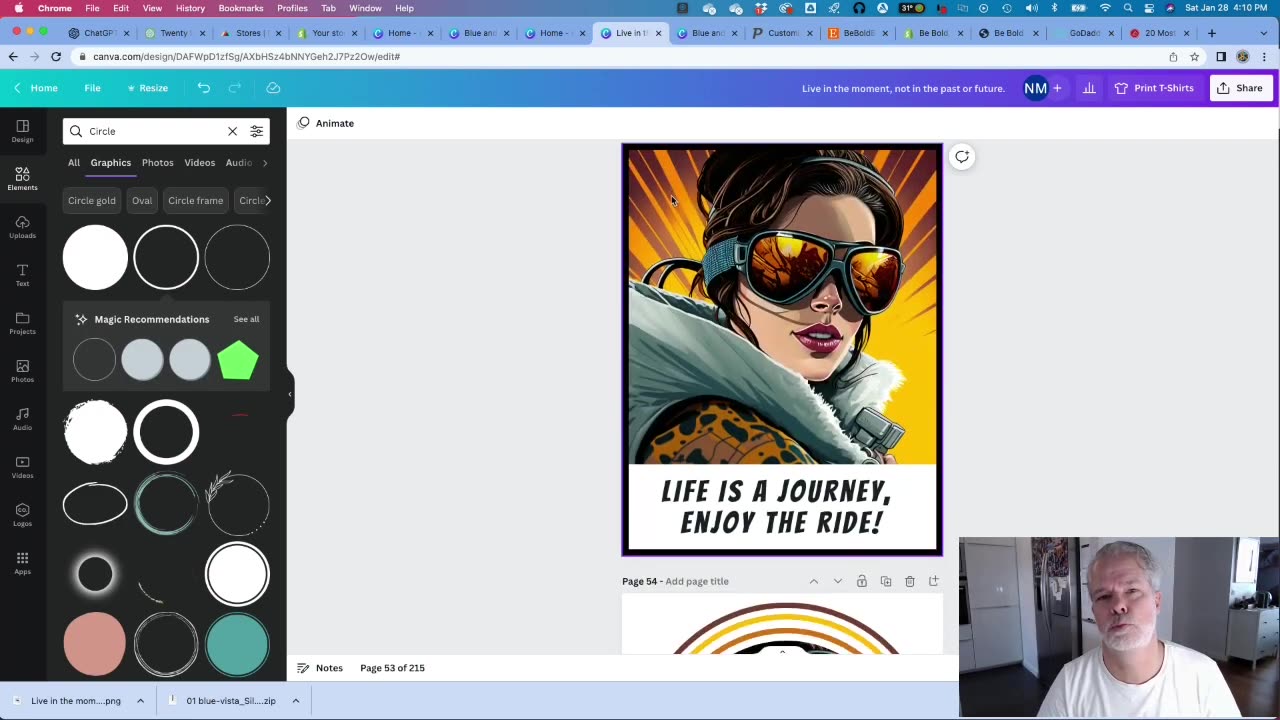Apply the Circle gold suggestion chip
Image resolution: width=1280 pixels, height=720 pixels.
[x=92, y=200]
